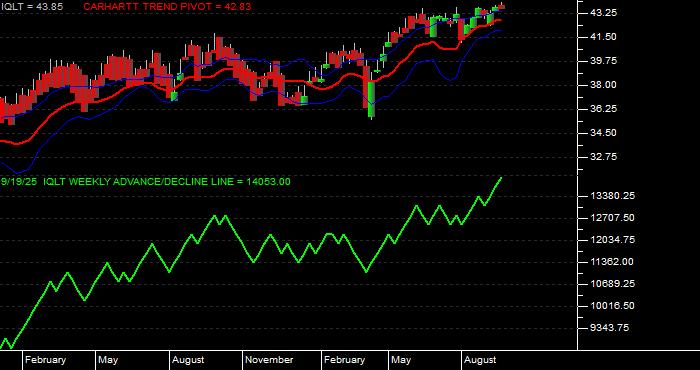Viewport: 700px width, 370px height.
Task: Click the 10016.50 indicator axis value
Action: point(611,306)
